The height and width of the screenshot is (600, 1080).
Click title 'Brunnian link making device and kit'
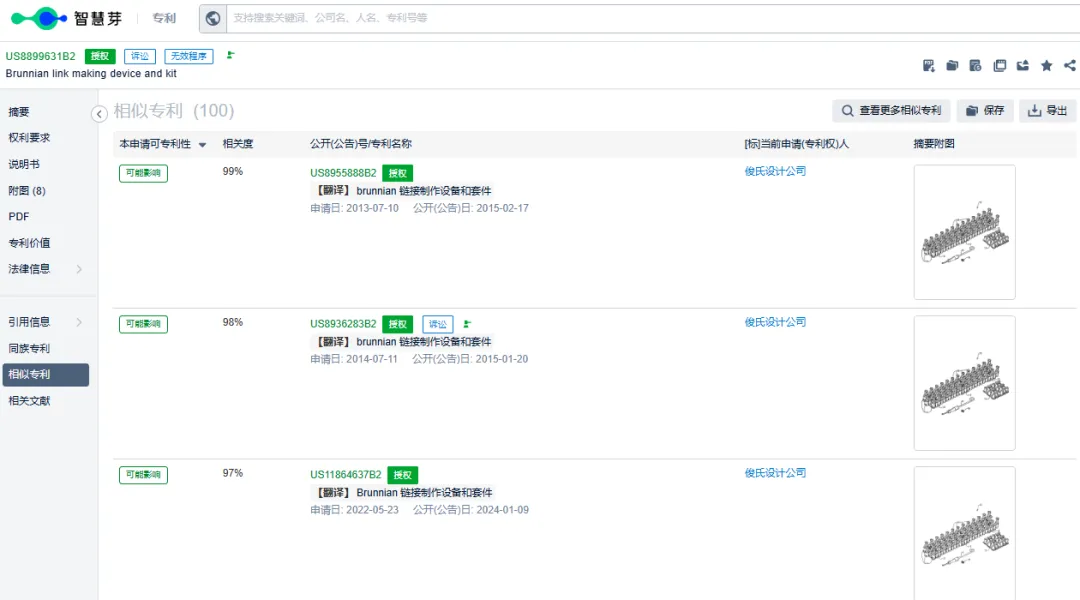pos(91,74)
